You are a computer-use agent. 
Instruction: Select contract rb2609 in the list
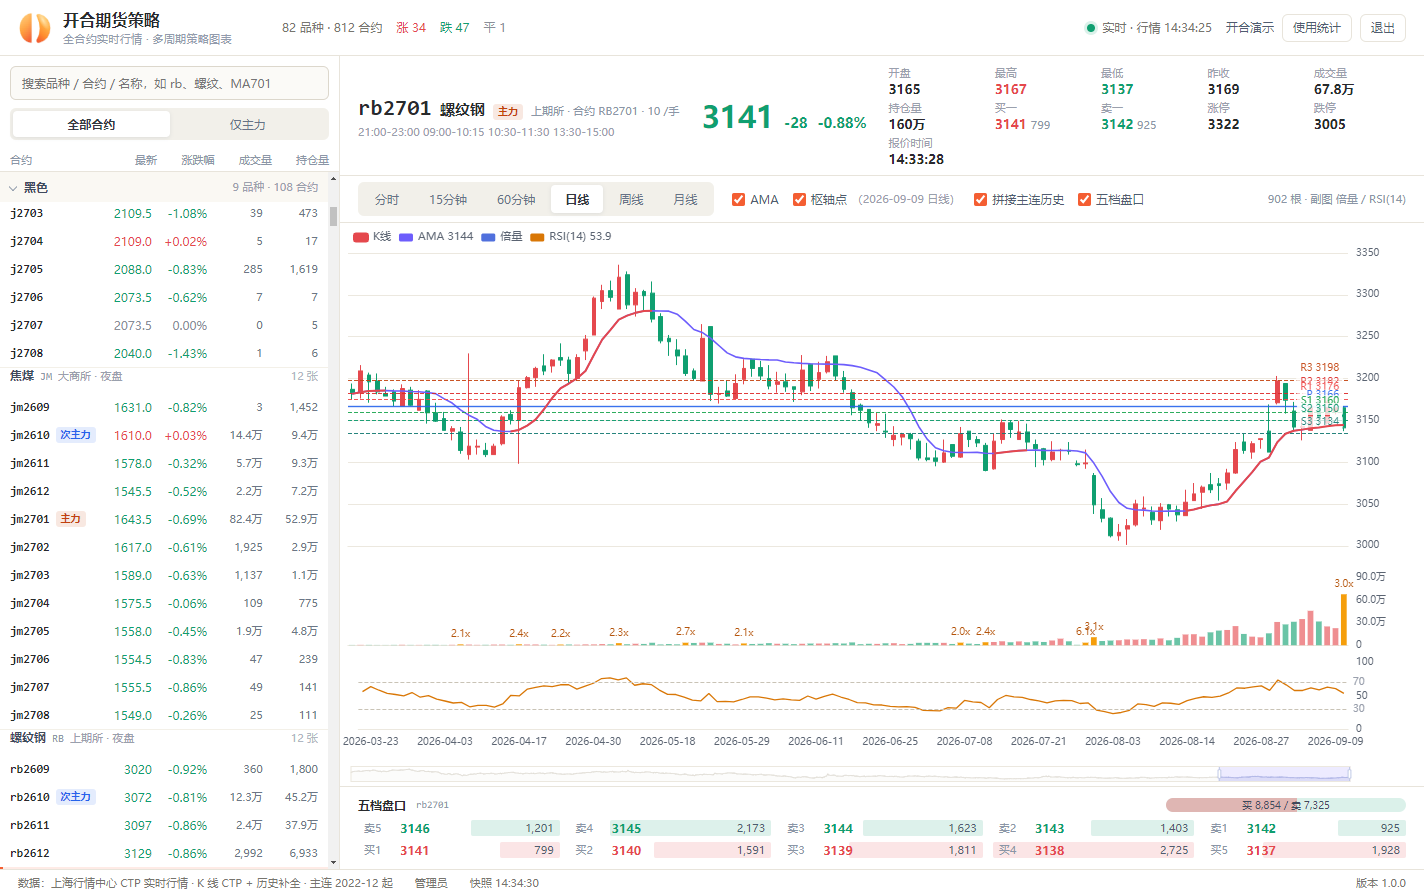165,769
